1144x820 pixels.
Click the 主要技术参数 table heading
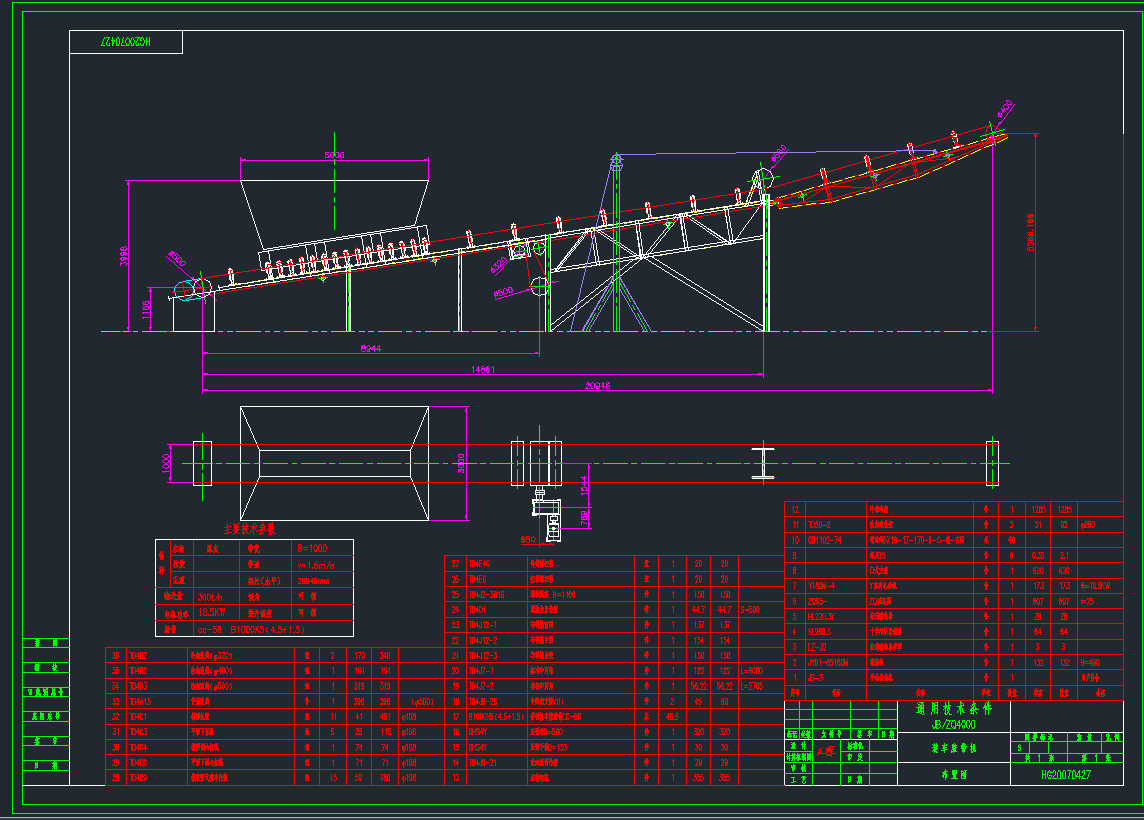pyautogui.click(x=255, y=527)
